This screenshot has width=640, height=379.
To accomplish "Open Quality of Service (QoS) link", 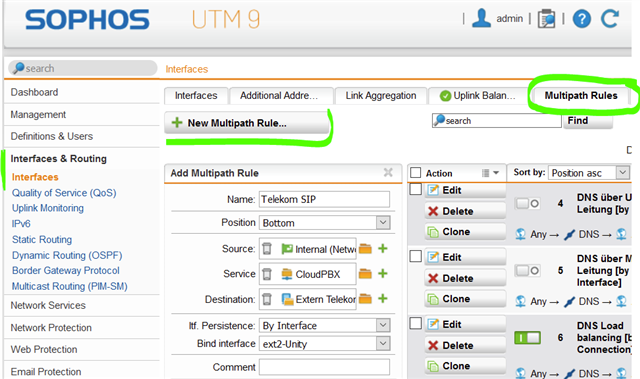I will pyautogui.click(x=64, y=193).
